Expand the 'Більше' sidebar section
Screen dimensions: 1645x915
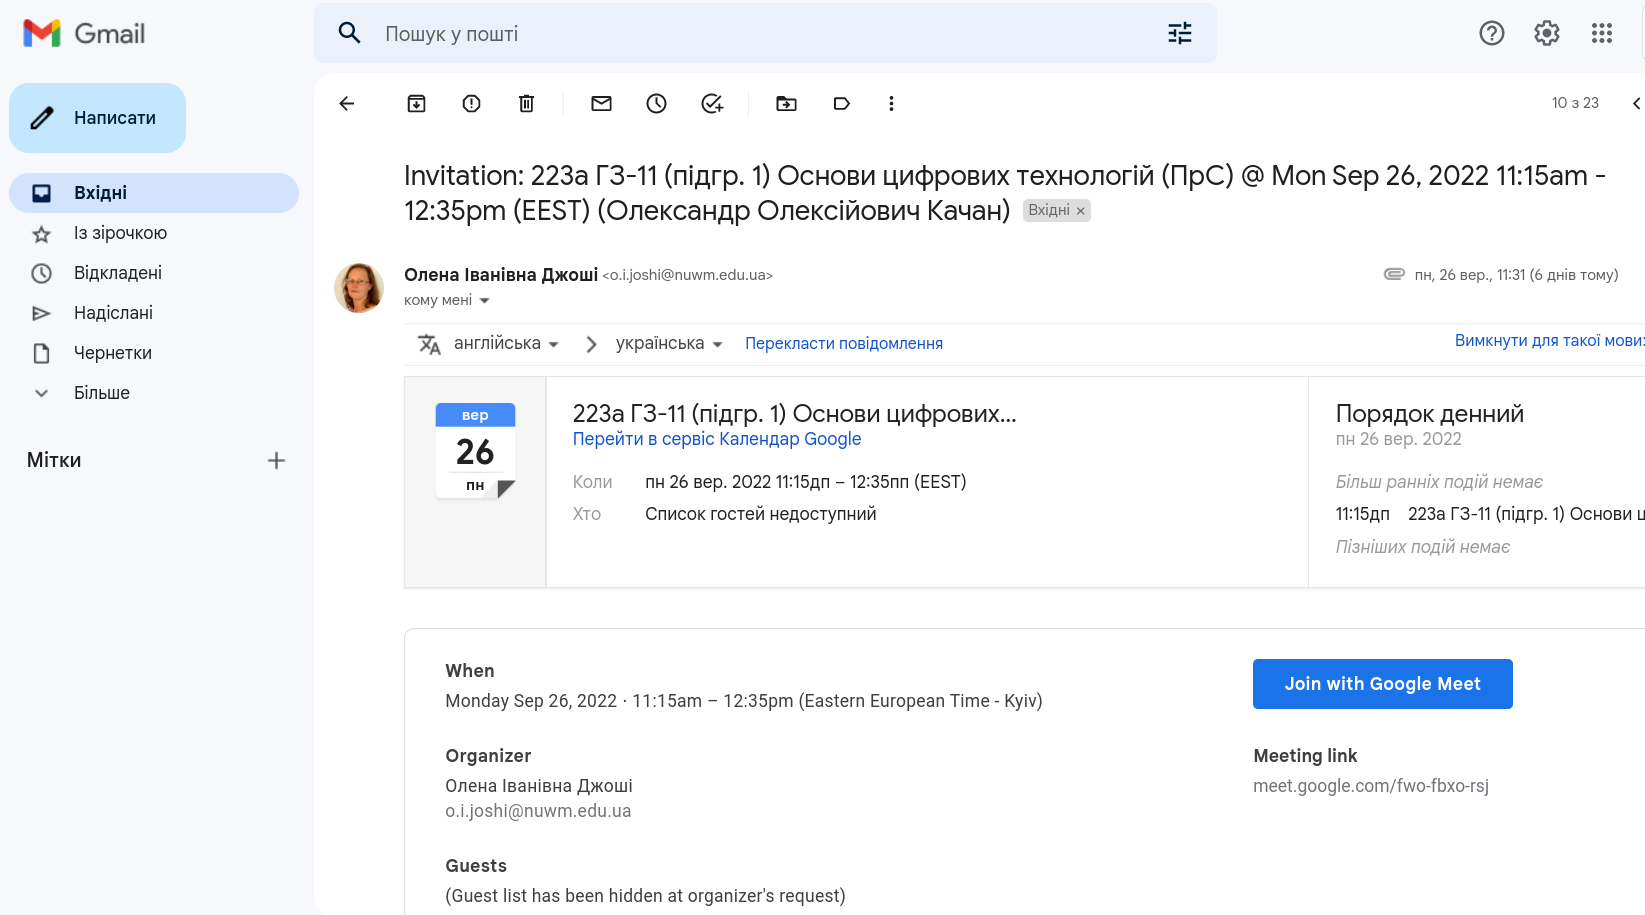tap(103, 392)
